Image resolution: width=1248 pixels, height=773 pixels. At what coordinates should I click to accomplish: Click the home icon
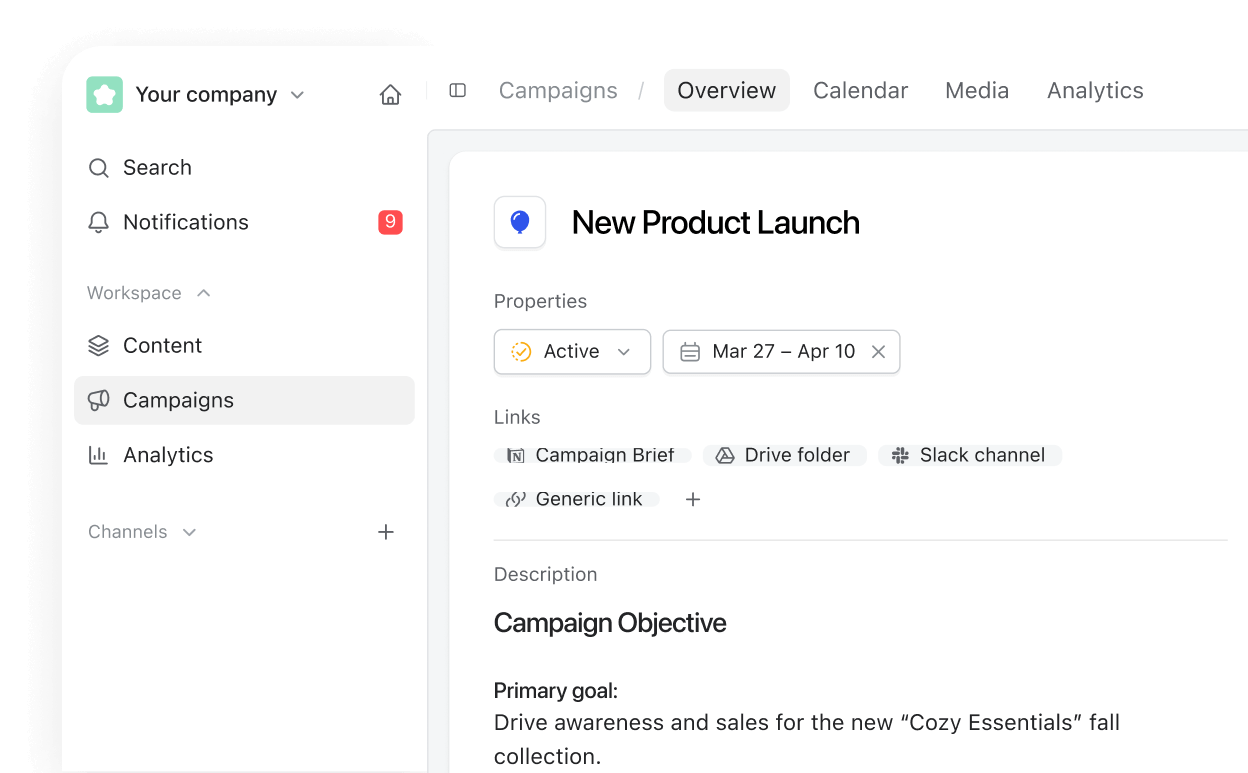tap(390, 95)
